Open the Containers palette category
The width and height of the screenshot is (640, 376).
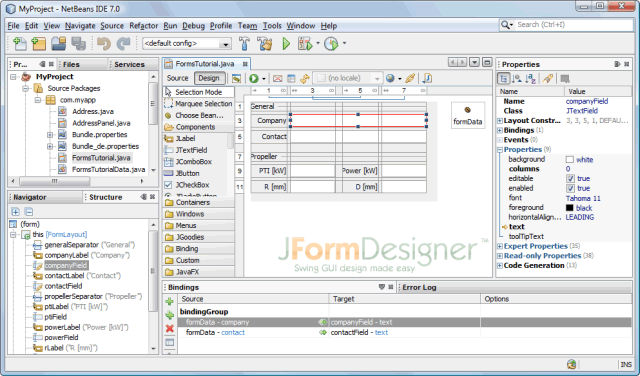click(199, 202)
